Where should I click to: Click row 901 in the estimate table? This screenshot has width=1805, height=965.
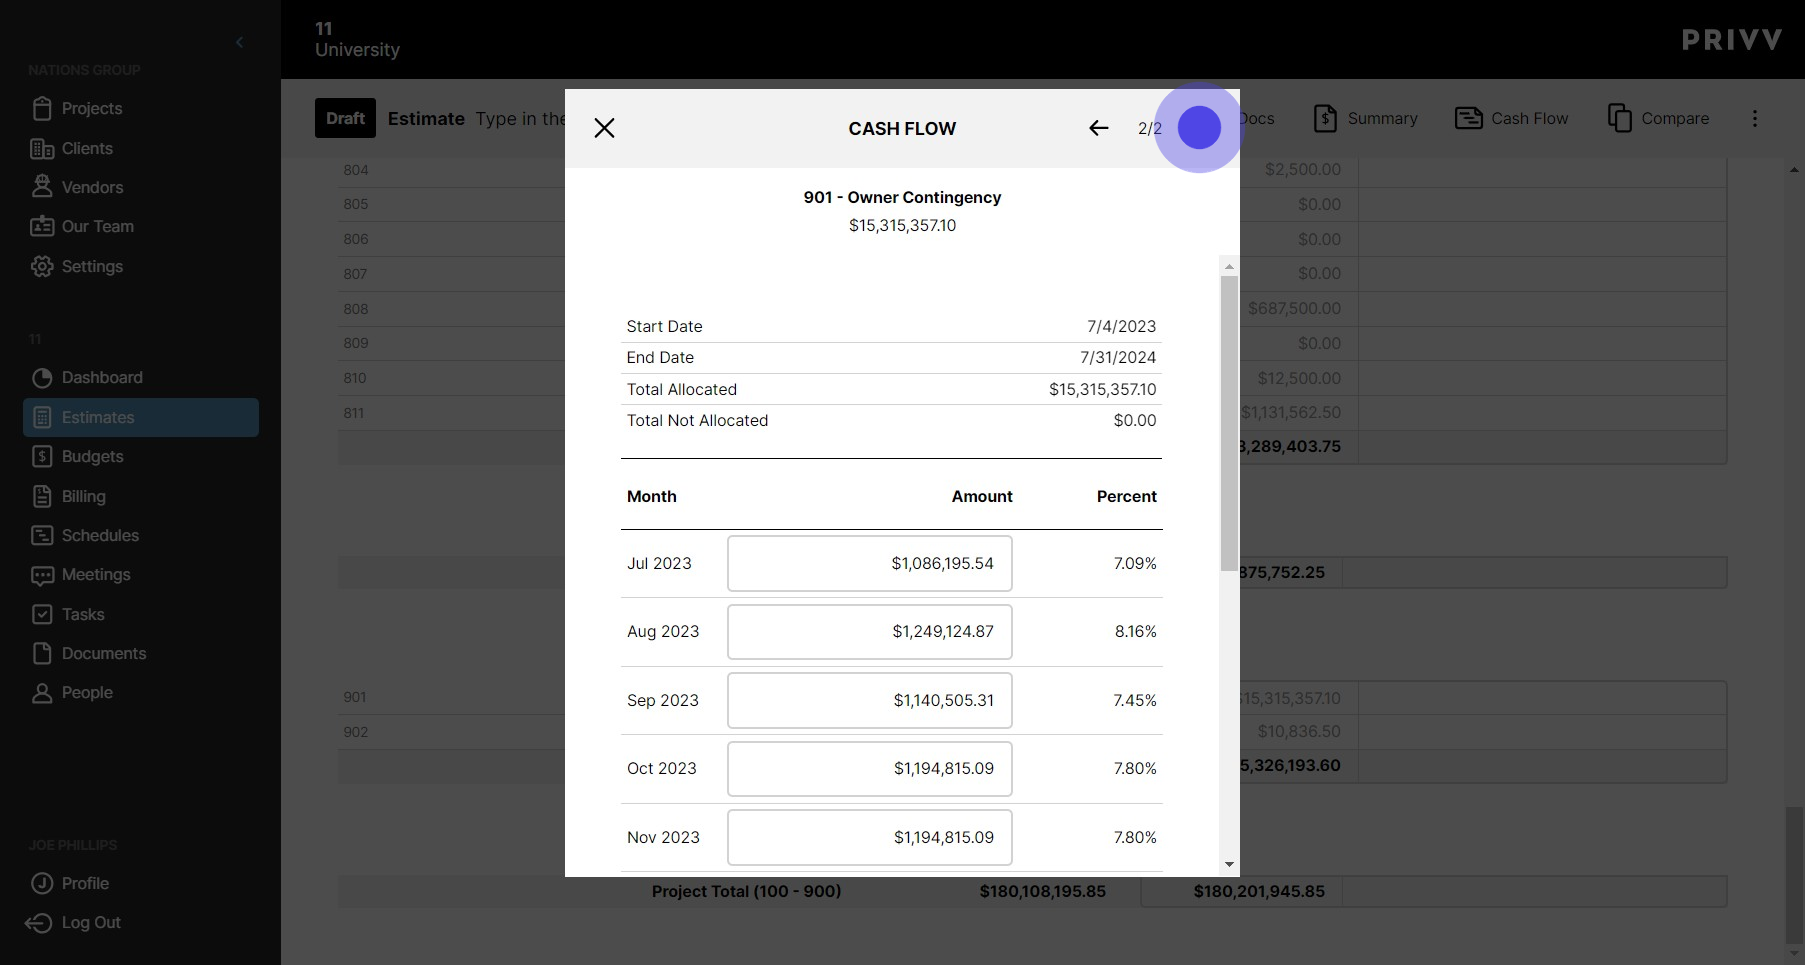(355, 697)
